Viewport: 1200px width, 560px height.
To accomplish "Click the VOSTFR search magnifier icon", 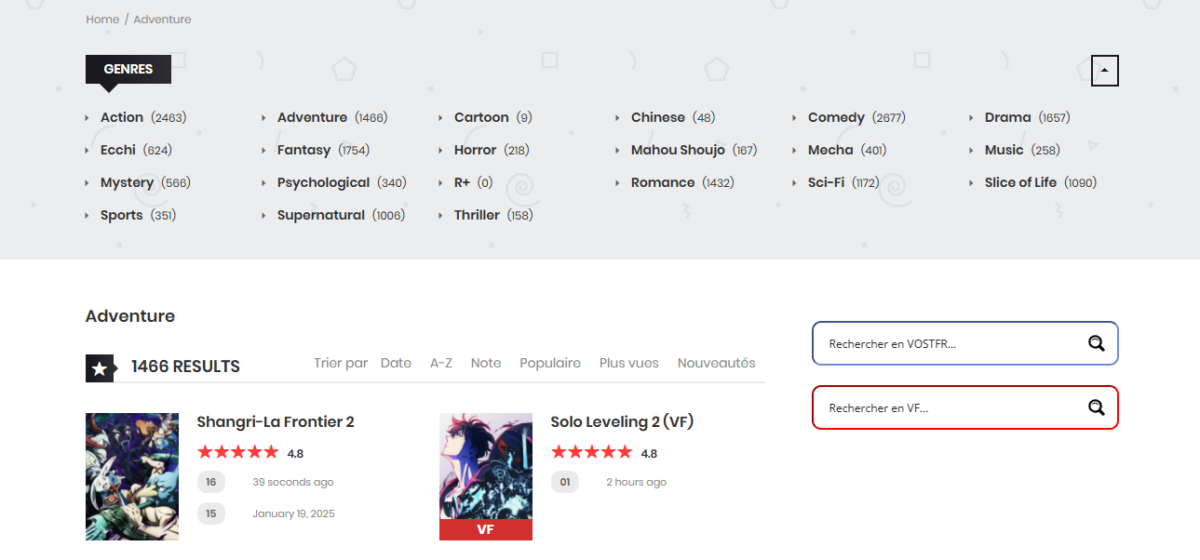I will click(x=1096, y=343).
